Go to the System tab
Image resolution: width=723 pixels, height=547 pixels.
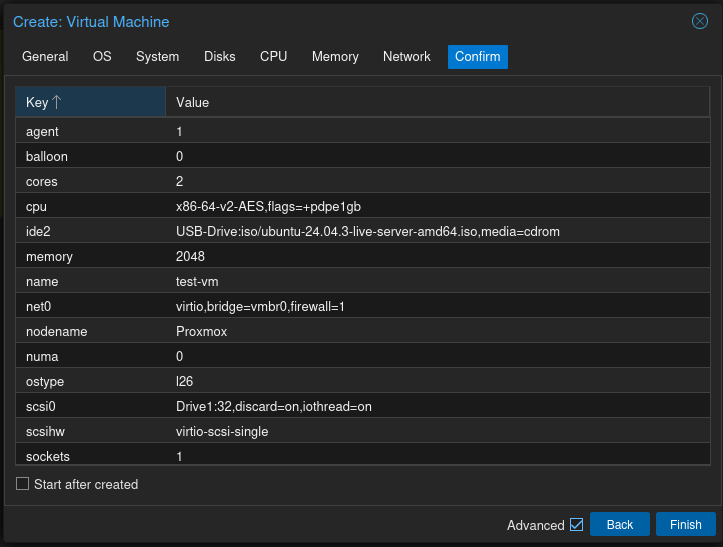[157, 57]
